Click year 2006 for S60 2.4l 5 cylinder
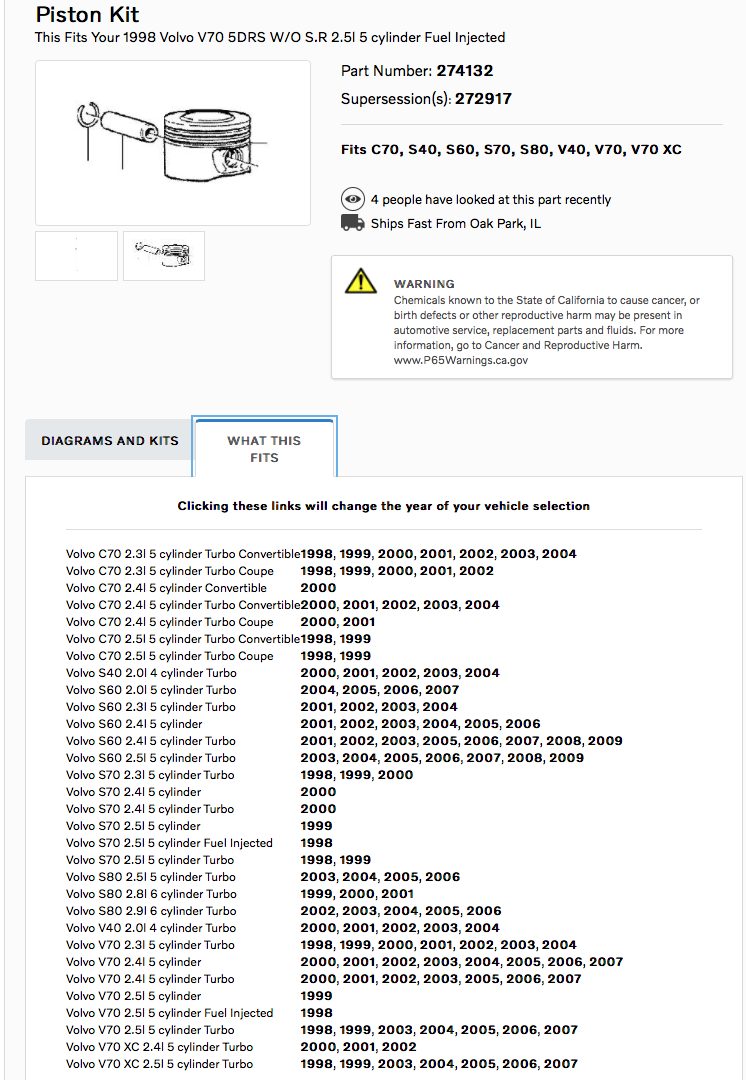The image size is (746, 1080). [x=523, y=724]
